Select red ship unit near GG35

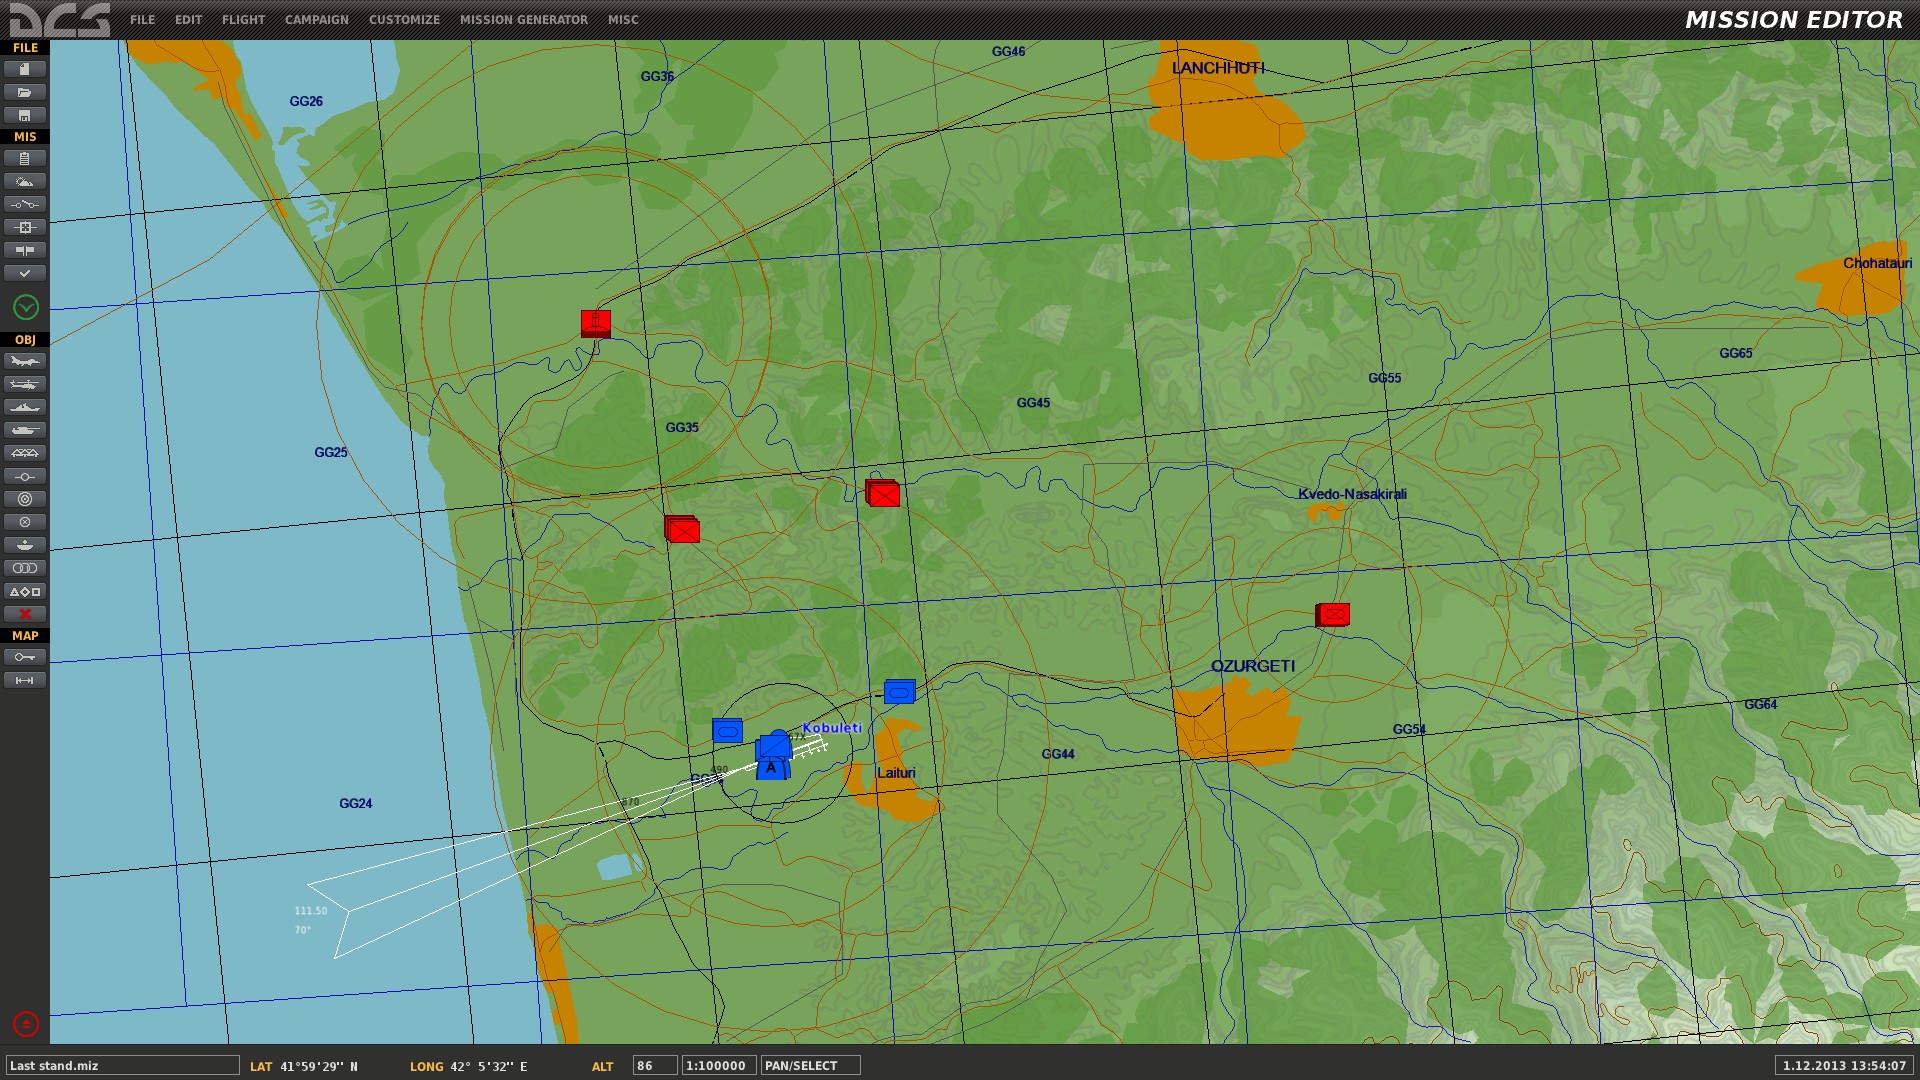(x=596, y=324)
